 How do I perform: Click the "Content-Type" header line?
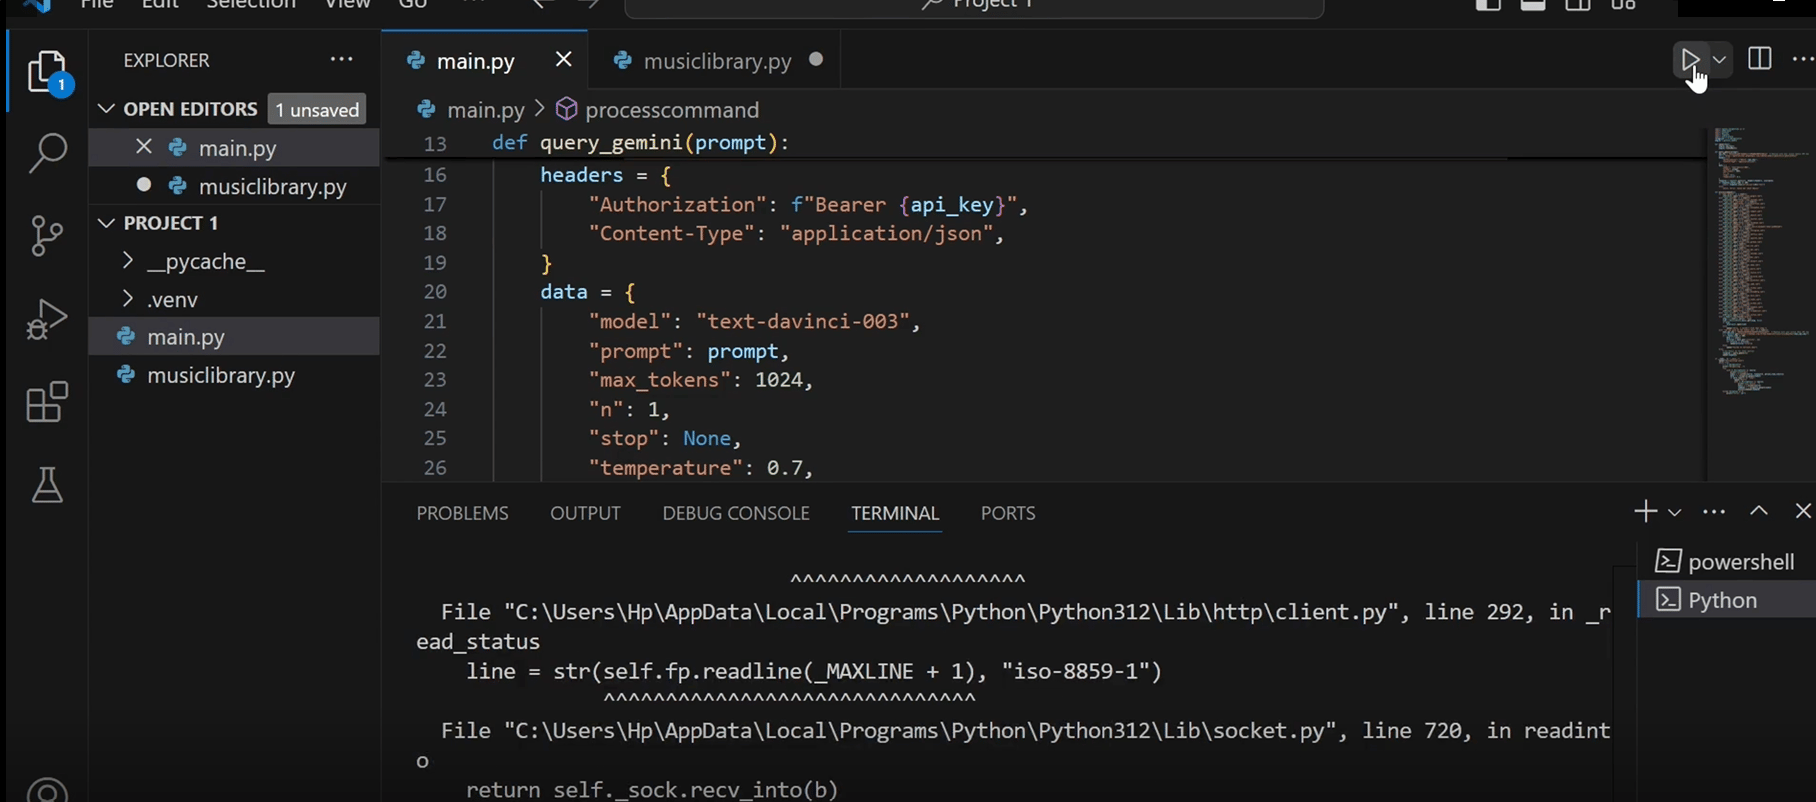[x=796, y=234]
